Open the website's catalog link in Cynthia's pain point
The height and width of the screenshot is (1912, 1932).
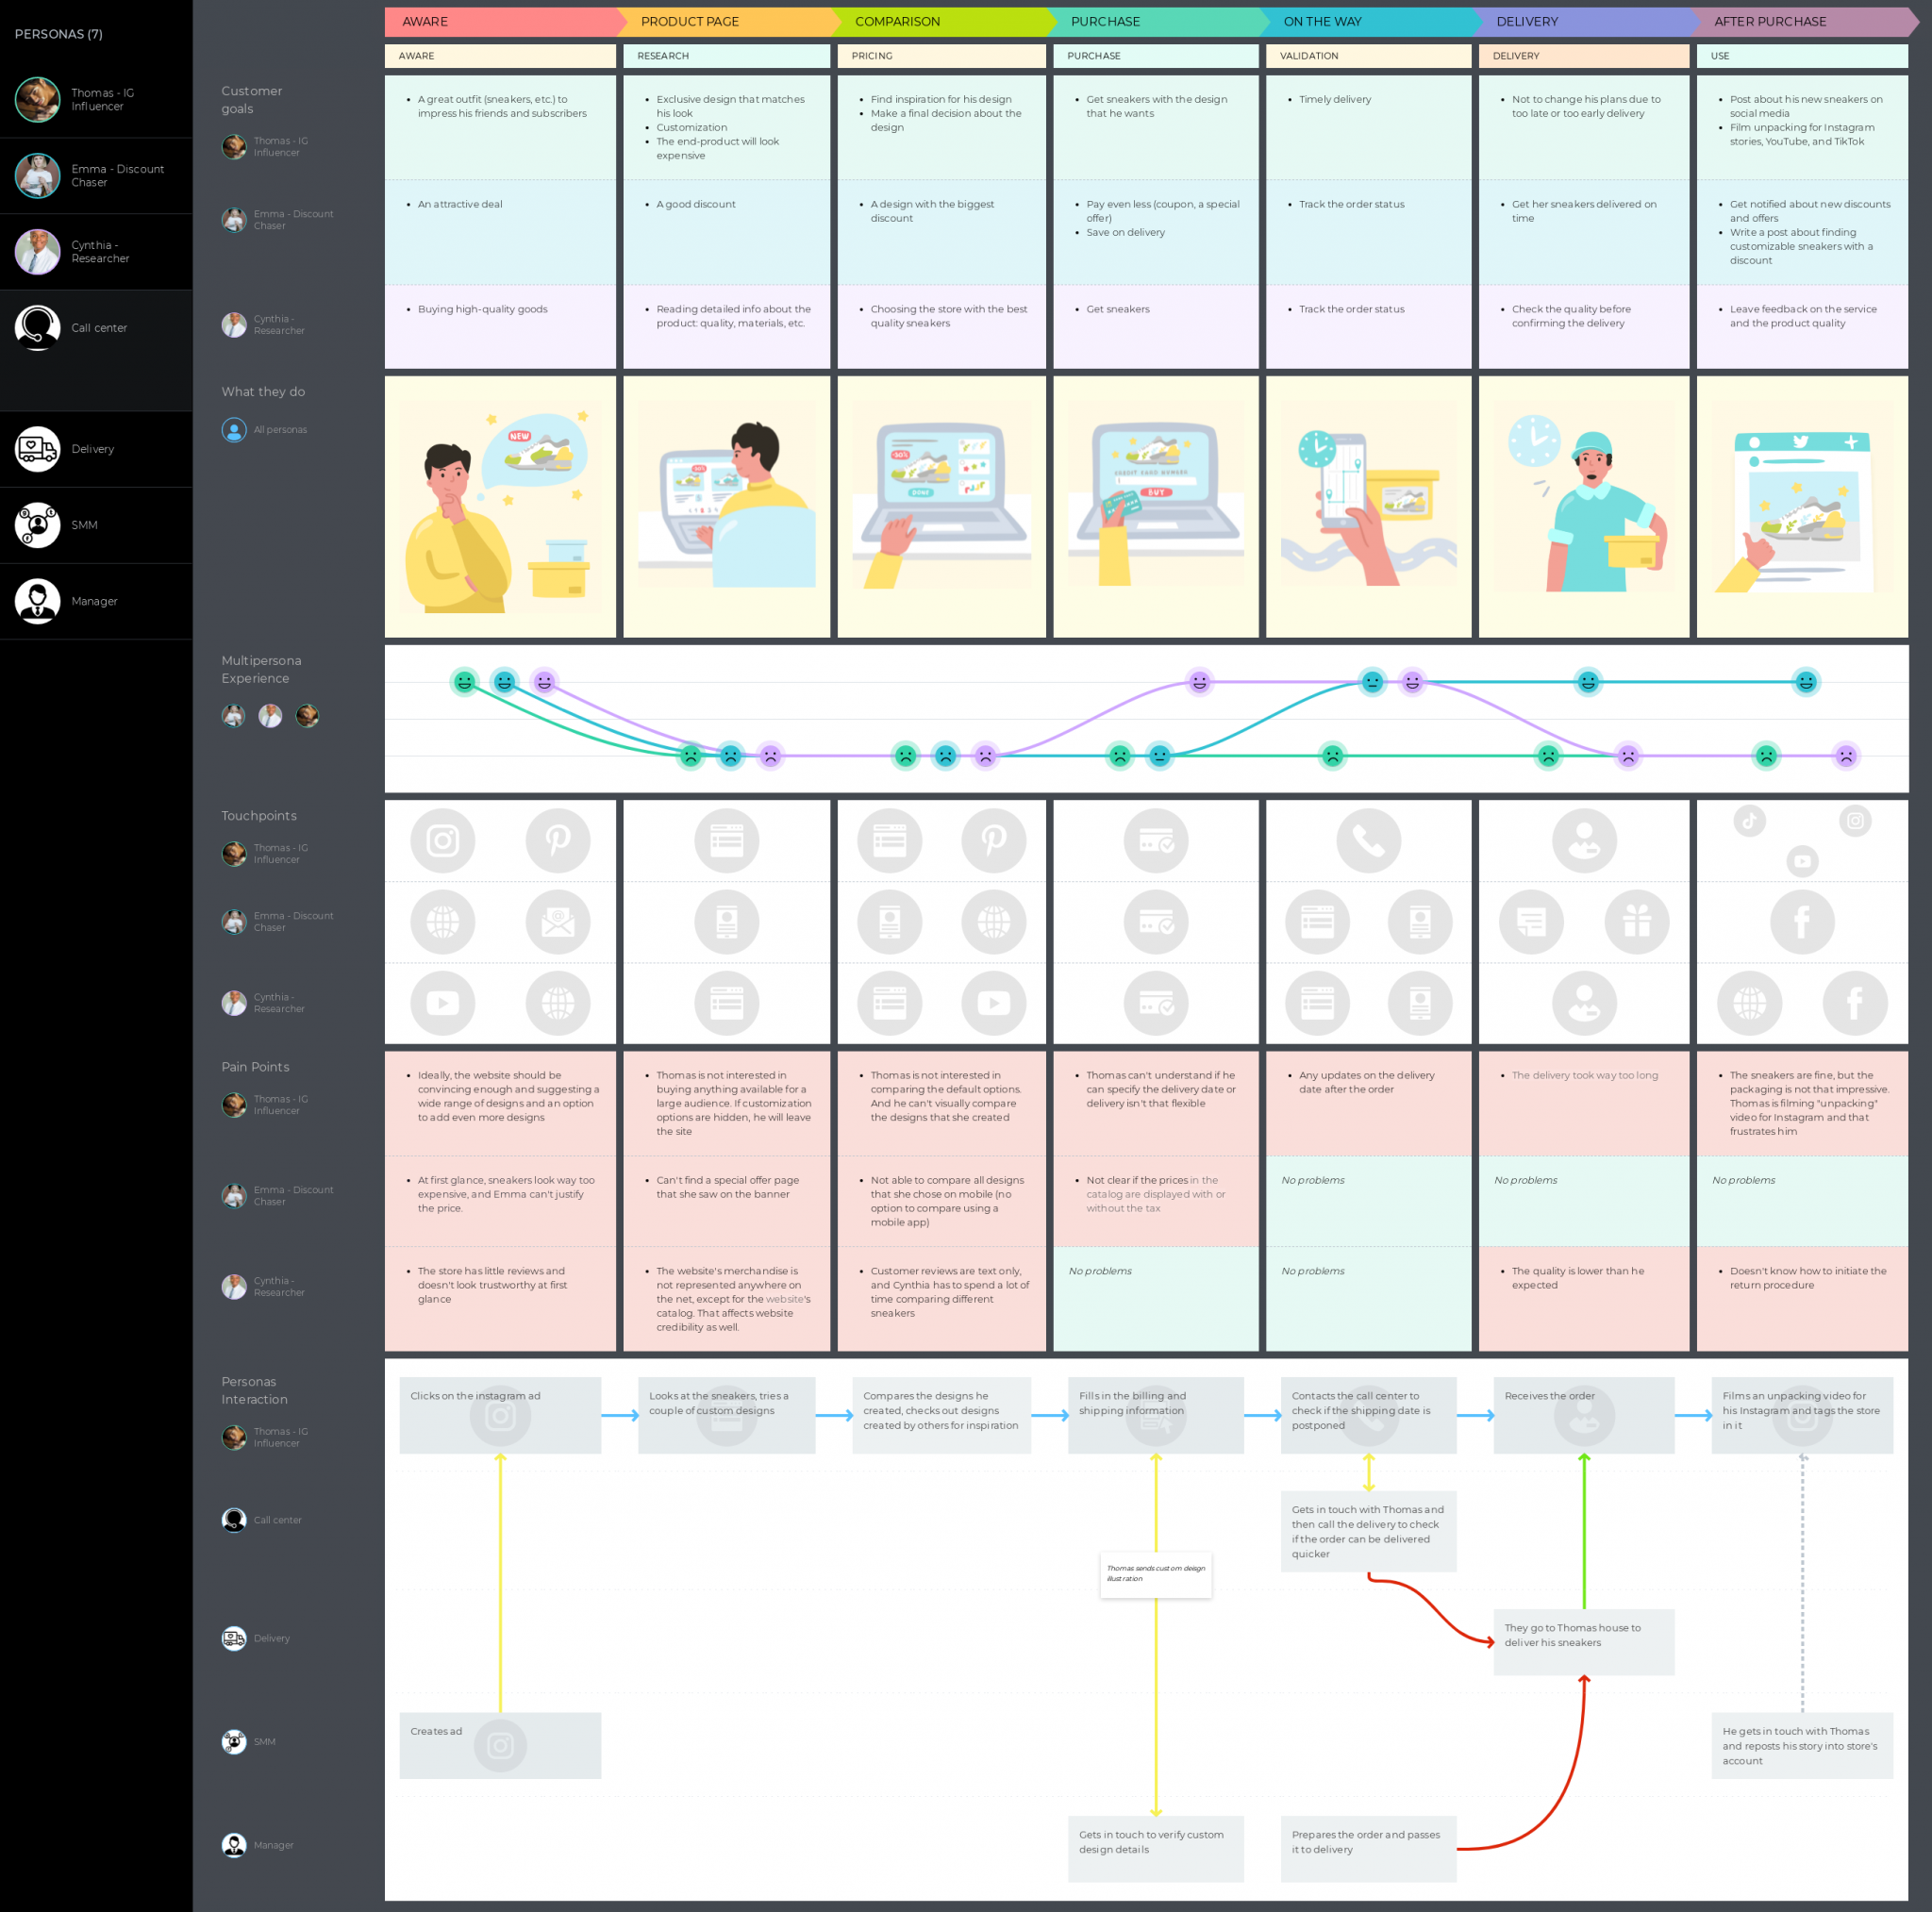point(790,1299)
